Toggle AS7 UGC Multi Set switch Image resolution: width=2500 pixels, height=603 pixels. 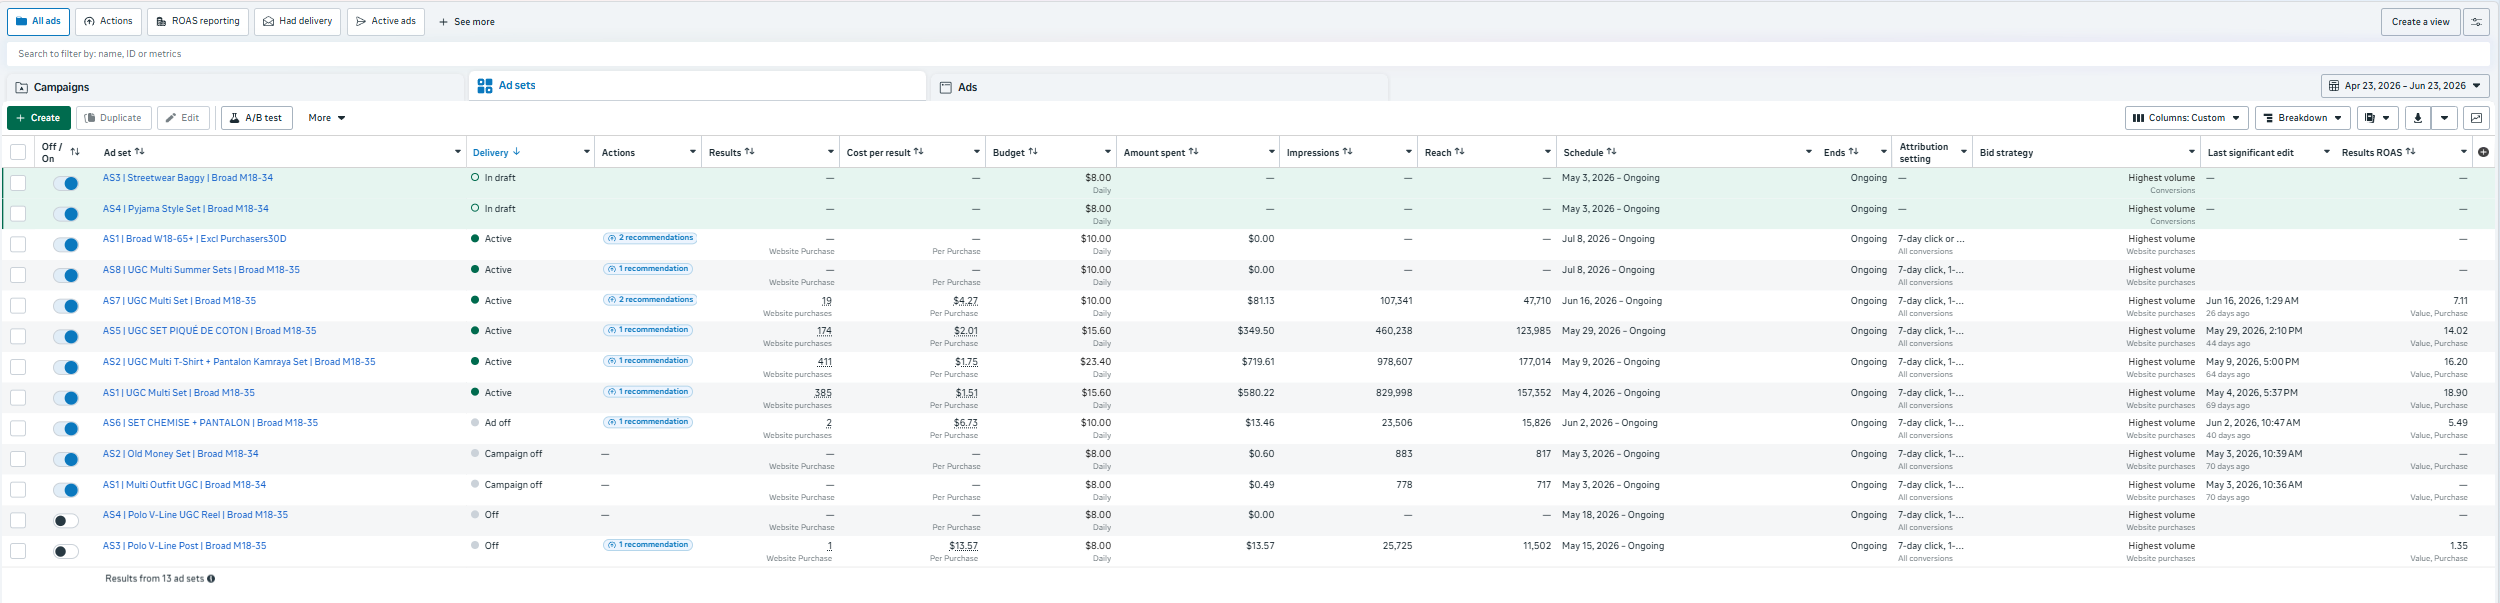[66, 306]
